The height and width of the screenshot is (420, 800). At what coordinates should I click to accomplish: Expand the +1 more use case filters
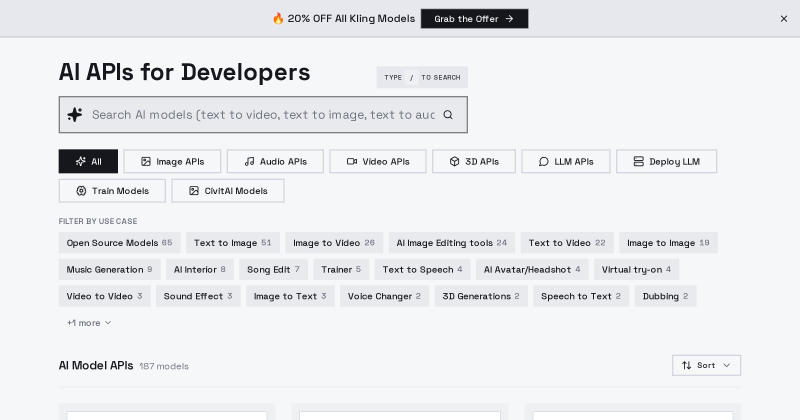89,323
